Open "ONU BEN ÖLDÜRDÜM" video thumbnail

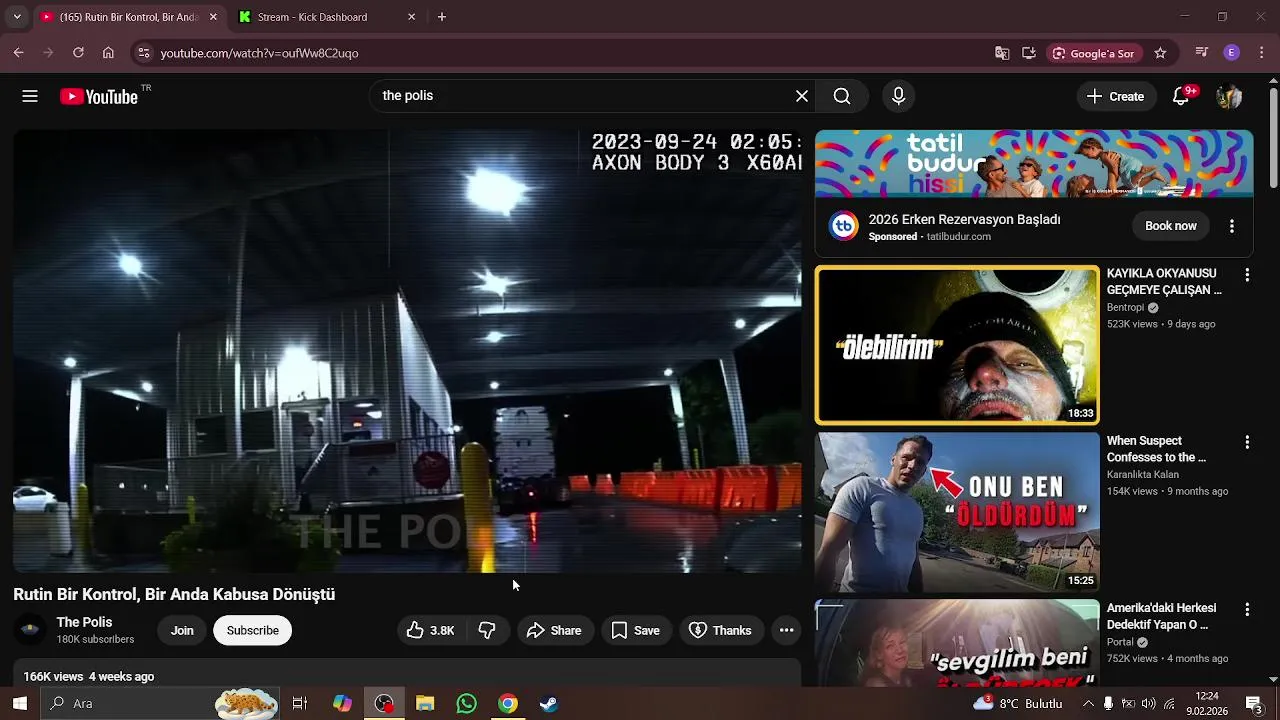click(957, 512)
